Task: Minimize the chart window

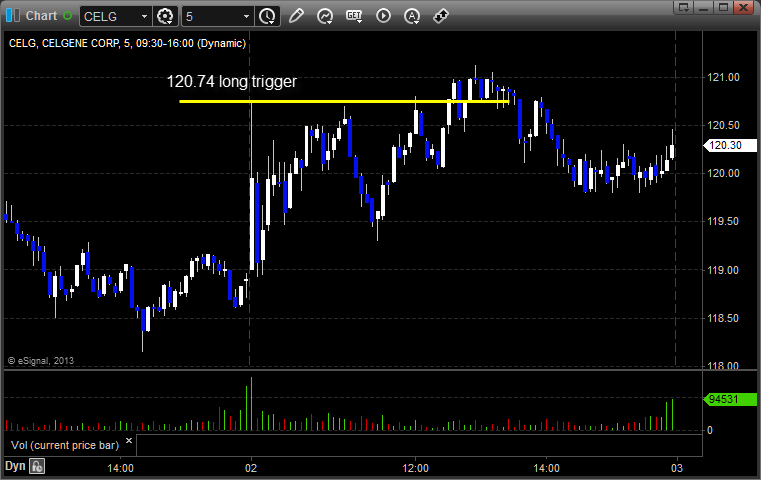Action: click(x=704, y=7)
